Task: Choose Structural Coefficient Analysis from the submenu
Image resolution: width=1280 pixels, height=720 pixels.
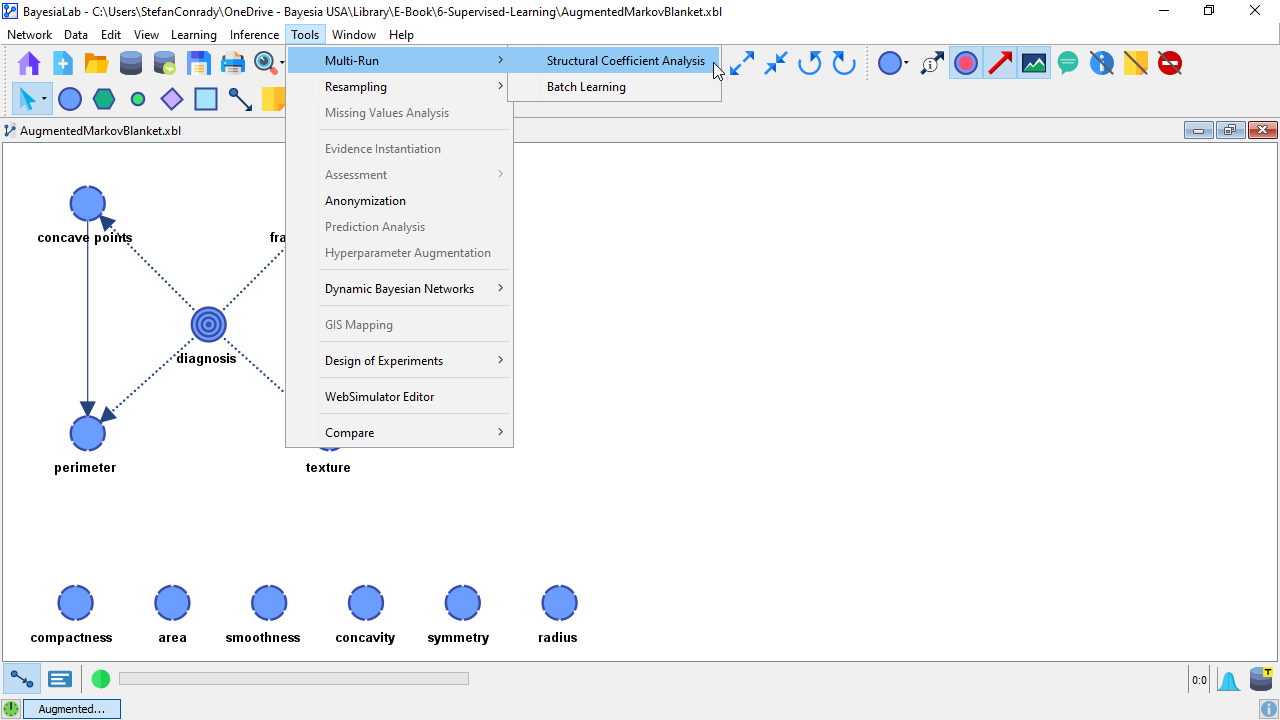Action: 613,61
